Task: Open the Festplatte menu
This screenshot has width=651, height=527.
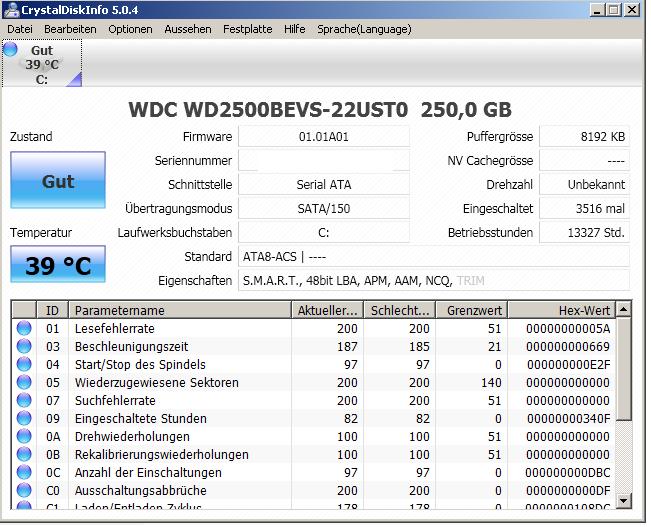Action: click(x=248, y=29)
